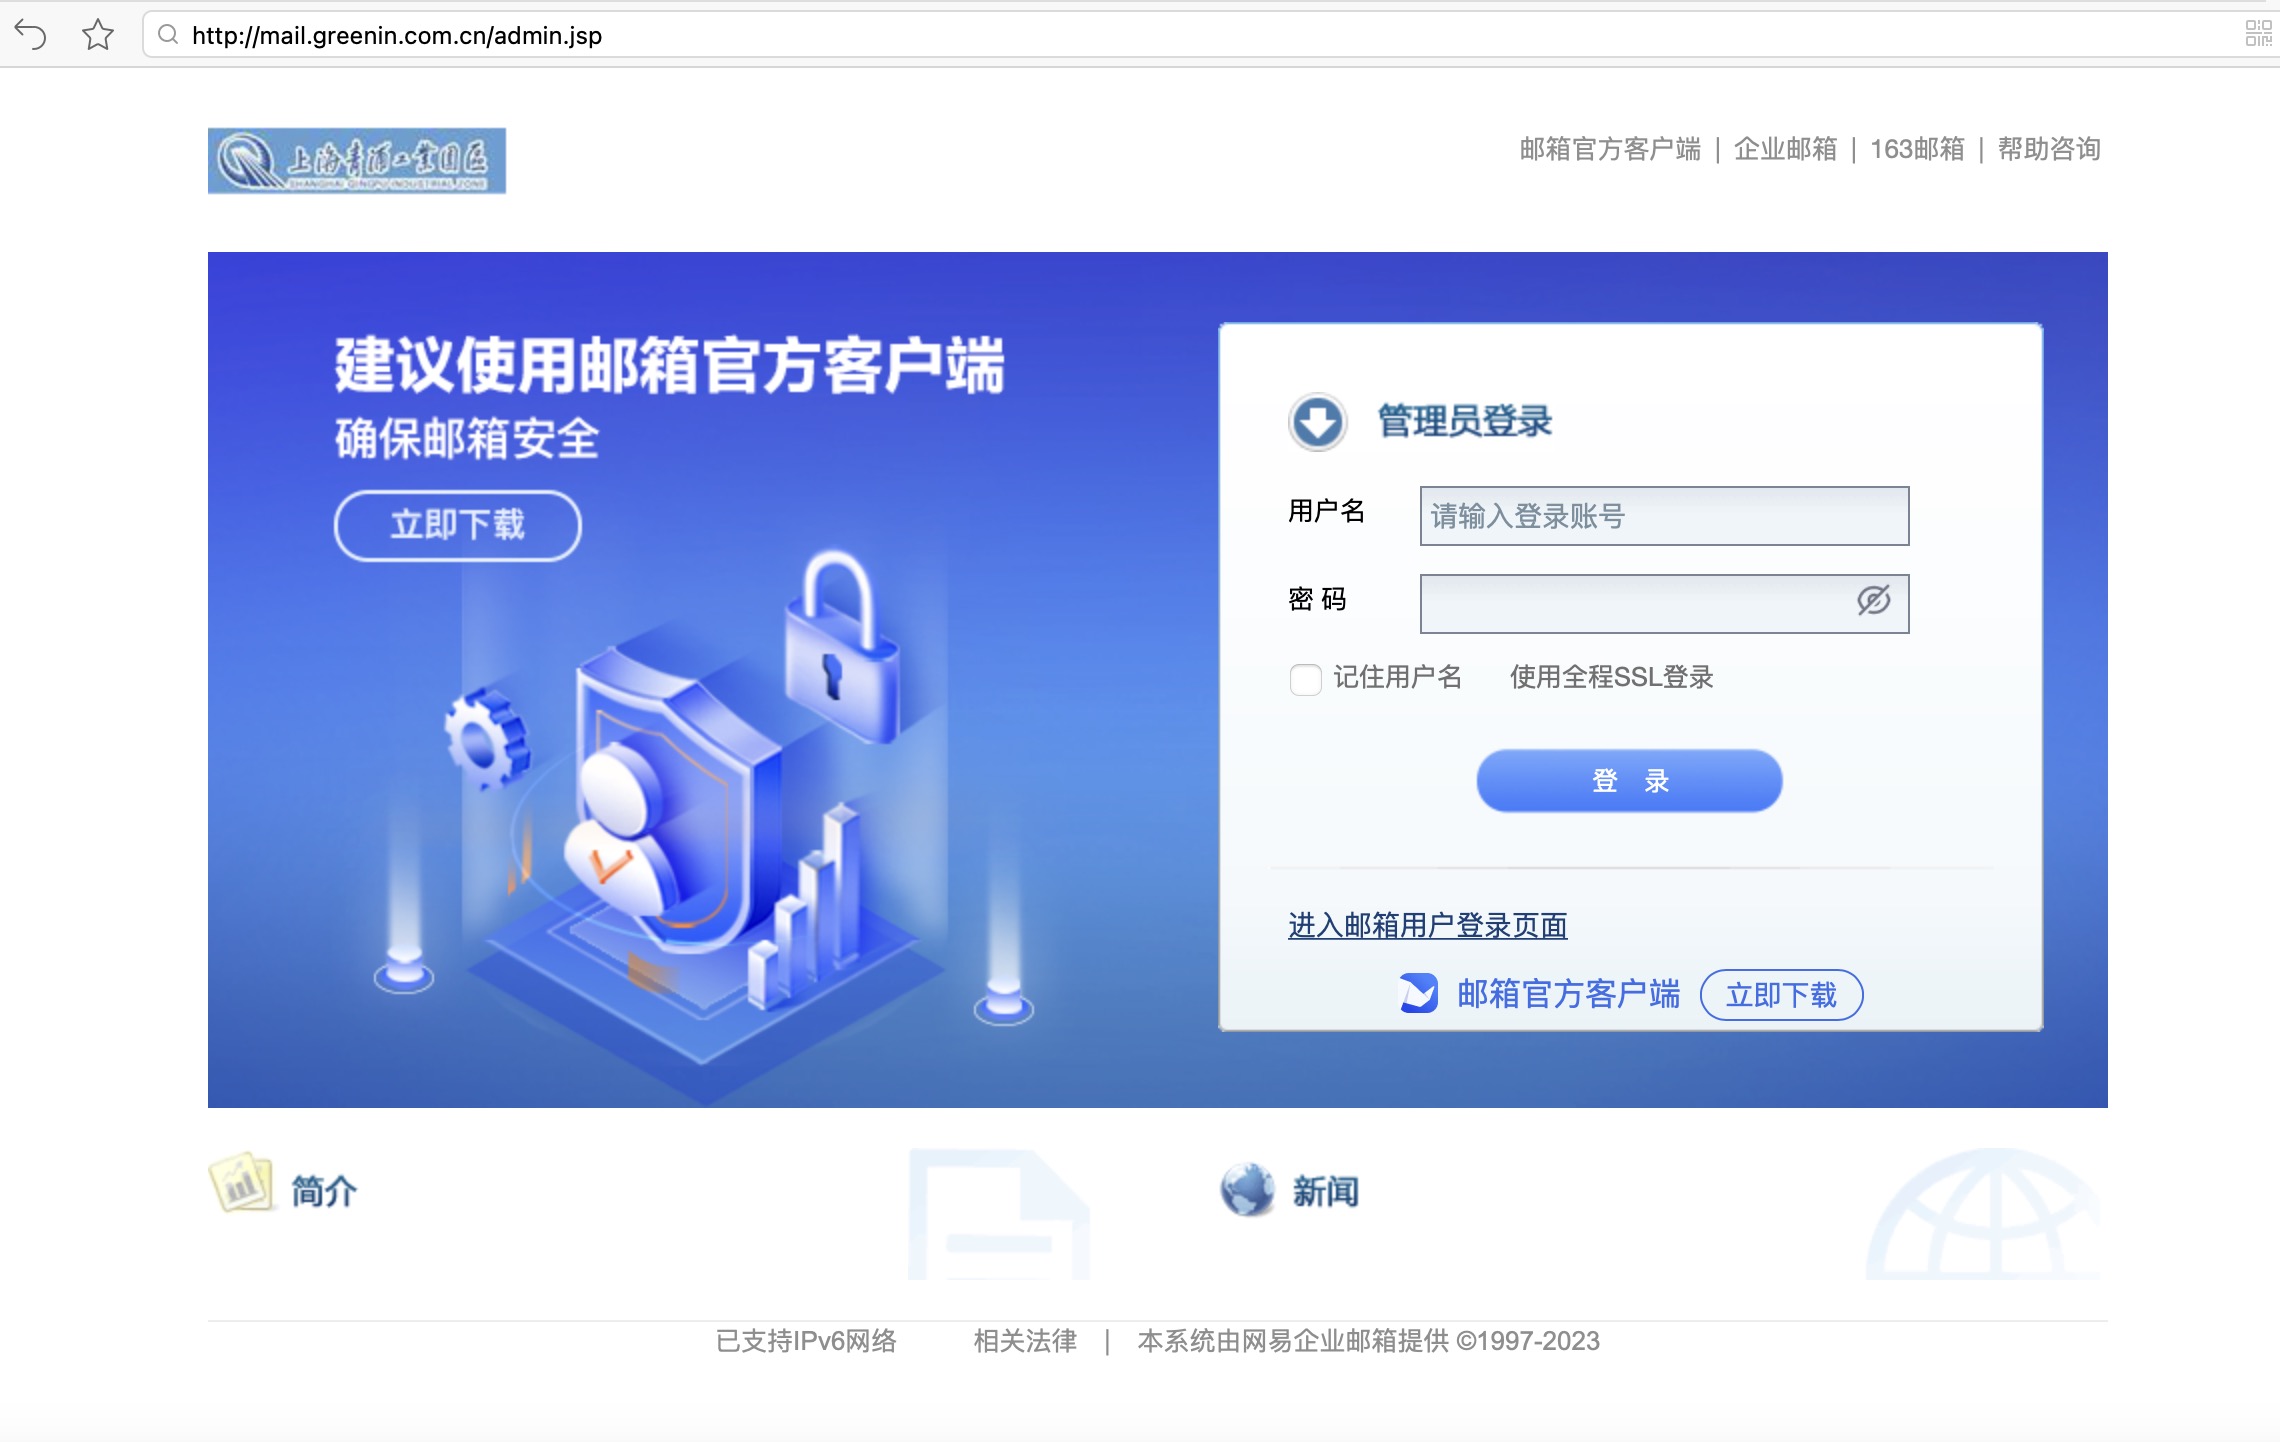The width and height of the screenshot is (2280, 1442).
Task: Click the blue 登录 button
Action: [x=1629, y=780]
